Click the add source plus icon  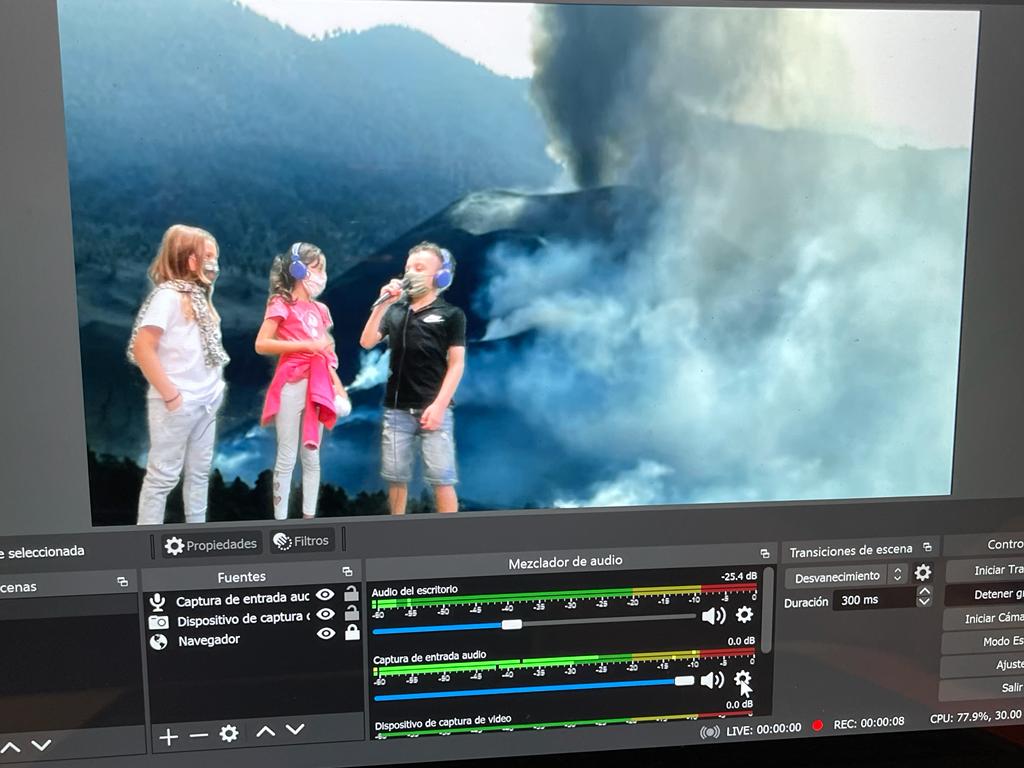[x=168, y=737]
